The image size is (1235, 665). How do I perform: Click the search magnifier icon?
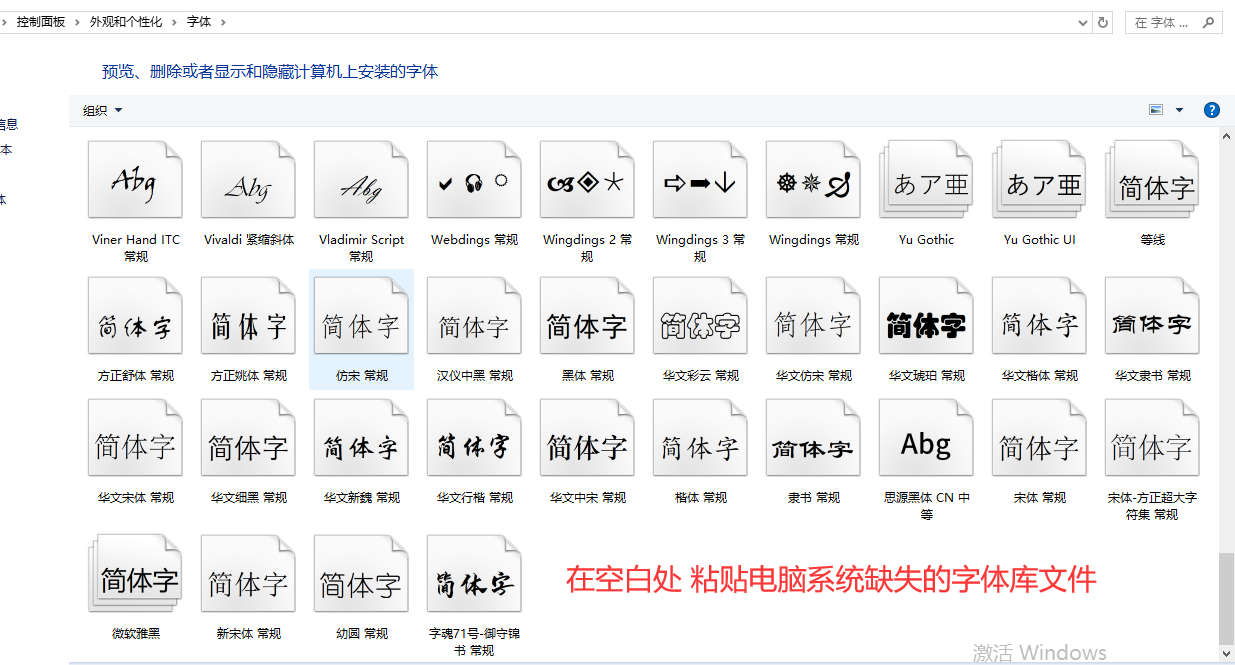pos(1208,22)
